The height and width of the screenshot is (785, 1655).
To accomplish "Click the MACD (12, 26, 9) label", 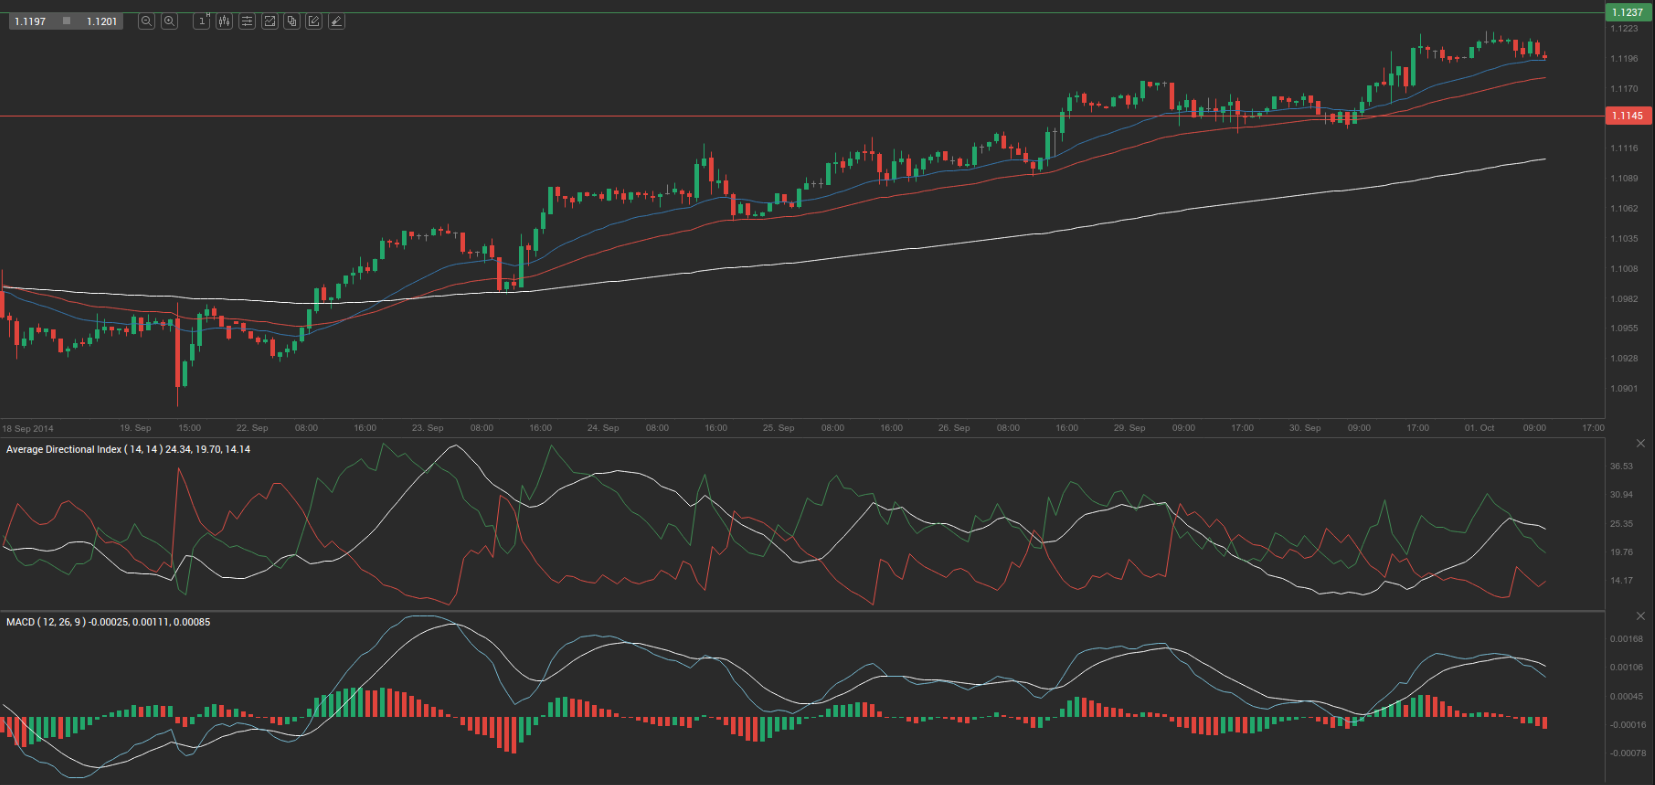I will (108, 622).
